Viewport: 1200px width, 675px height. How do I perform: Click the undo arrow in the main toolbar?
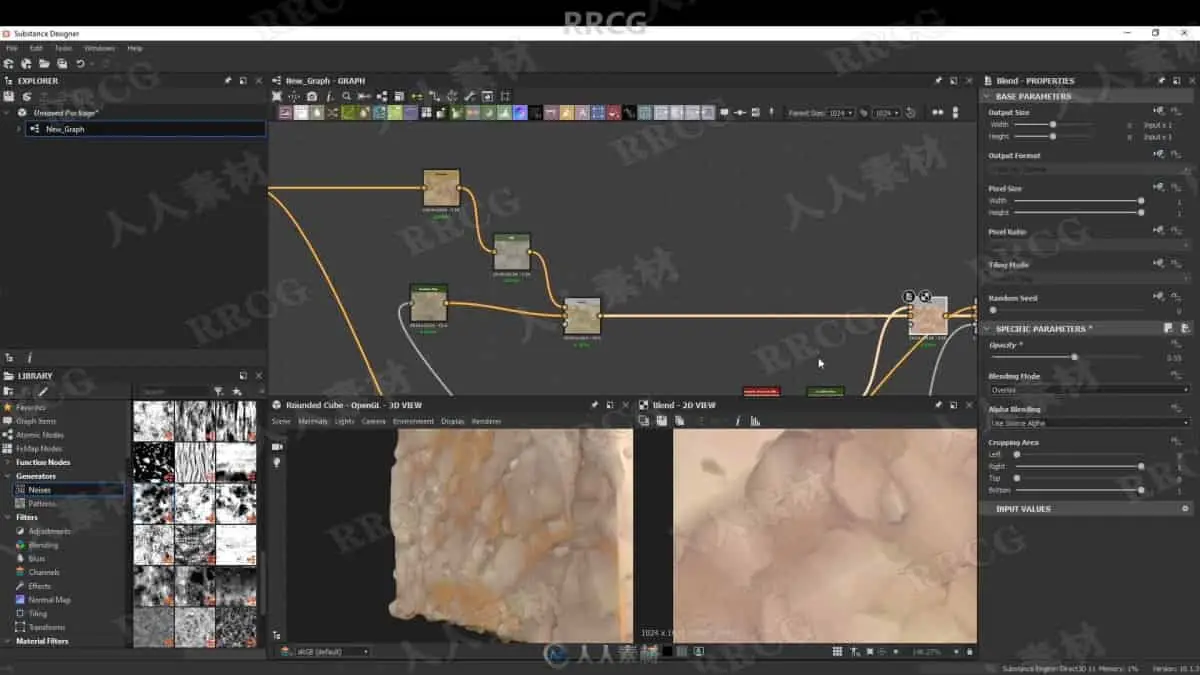pyautogui.click(x=80, y=64)
